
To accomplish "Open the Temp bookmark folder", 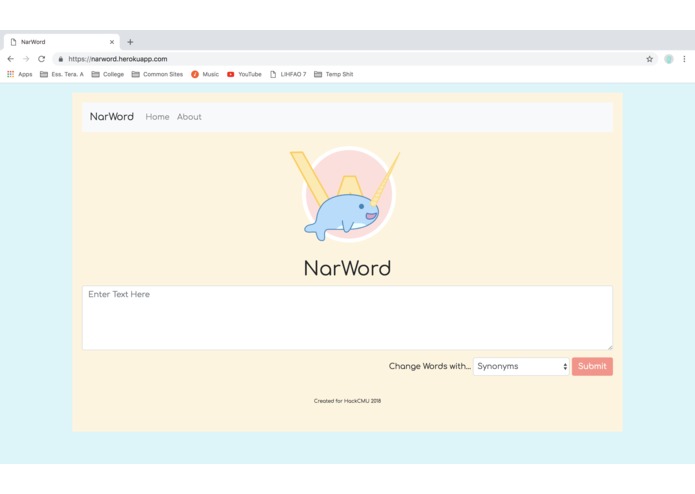I will pyautogui.click(x=334, y=74).
